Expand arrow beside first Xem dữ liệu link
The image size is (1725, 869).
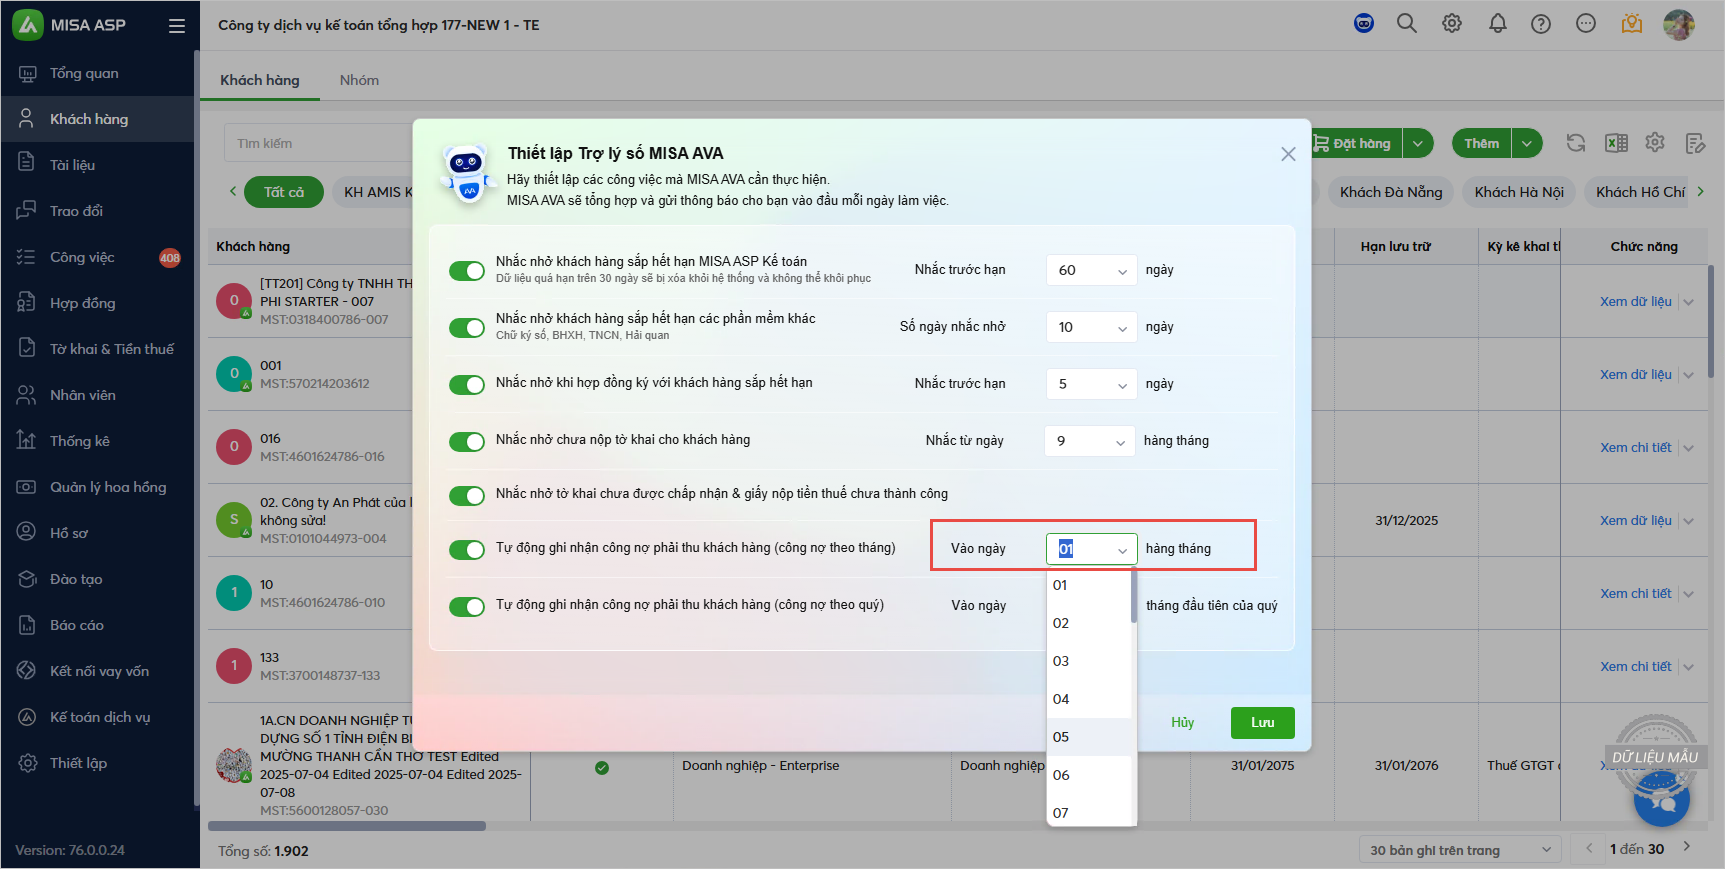point(1689,302)
